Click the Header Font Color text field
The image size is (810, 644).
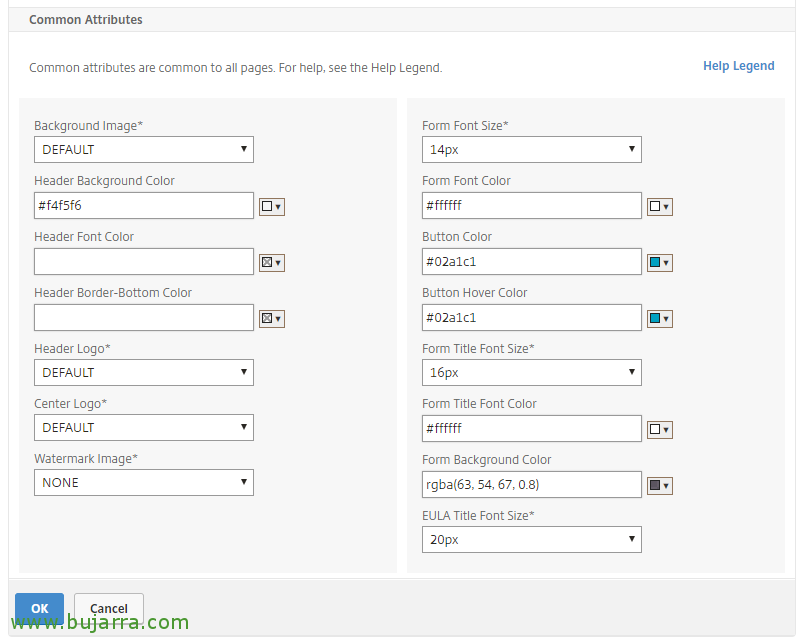click(x=144, y=262)
